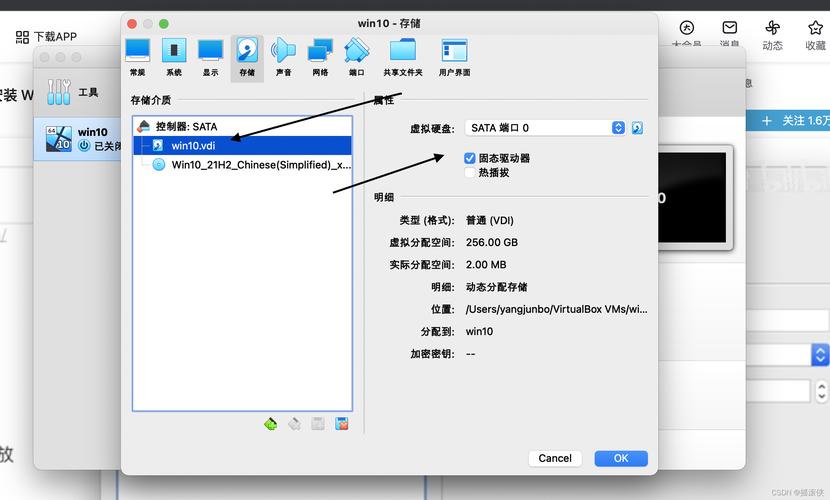830x500 pixels.
Task: Open the 声音 (Audio) settings section
Action: pyautogui.click(x=283, y=58)
